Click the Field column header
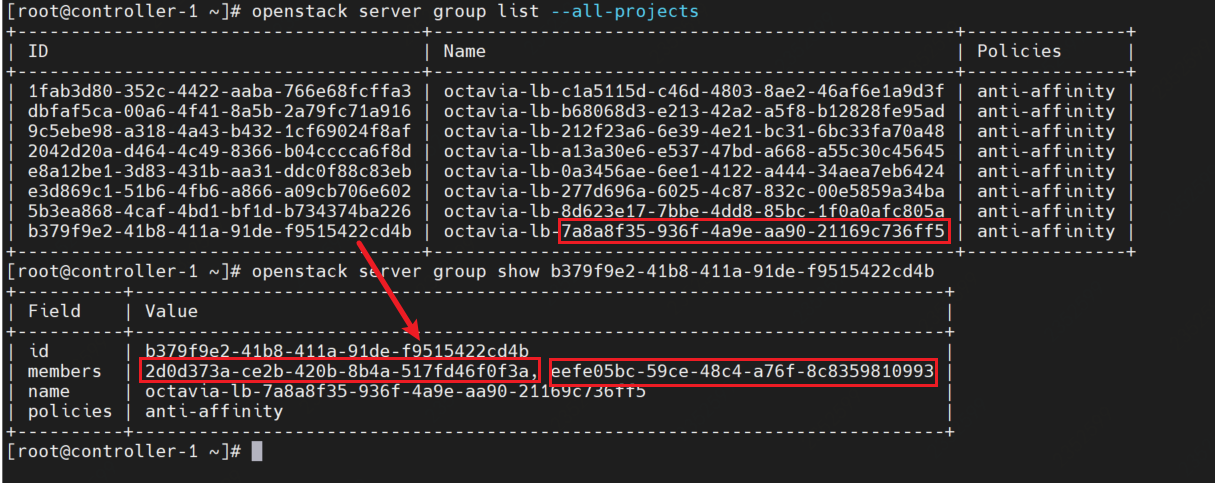Viewport: 1215px width, 483px height. (56, 311)
